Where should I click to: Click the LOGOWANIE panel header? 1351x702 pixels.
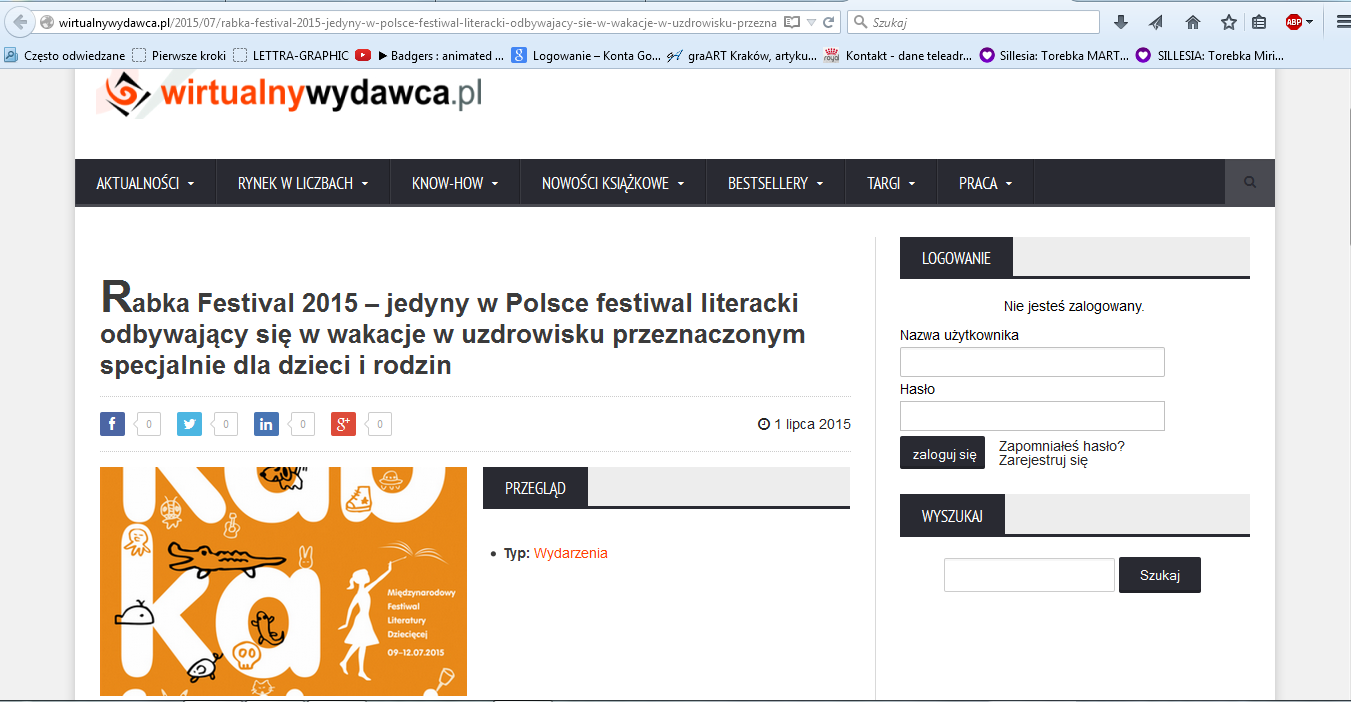956,258
